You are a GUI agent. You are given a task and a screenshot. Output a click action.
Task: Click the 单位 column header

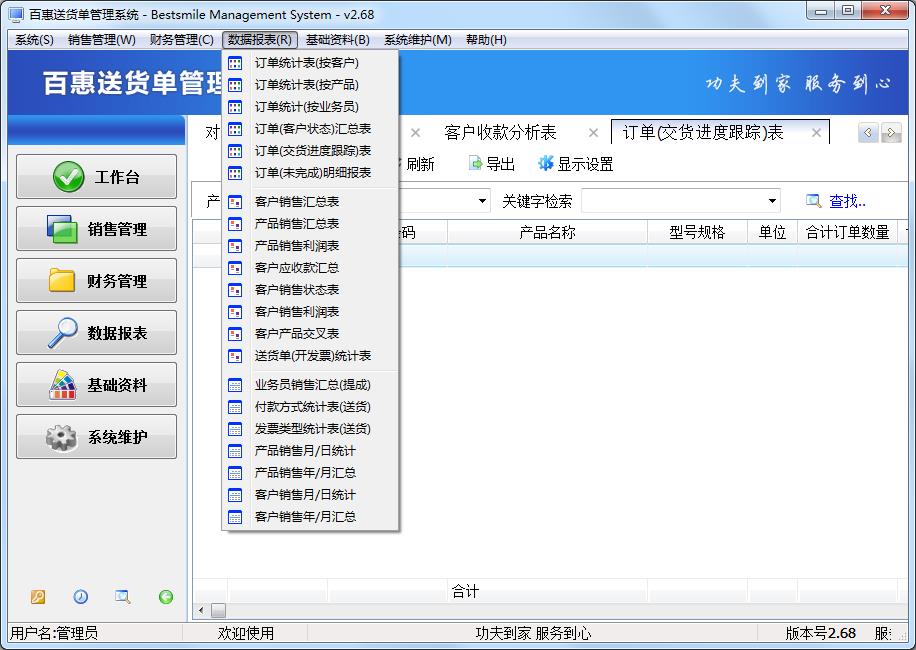click(772, 232)
